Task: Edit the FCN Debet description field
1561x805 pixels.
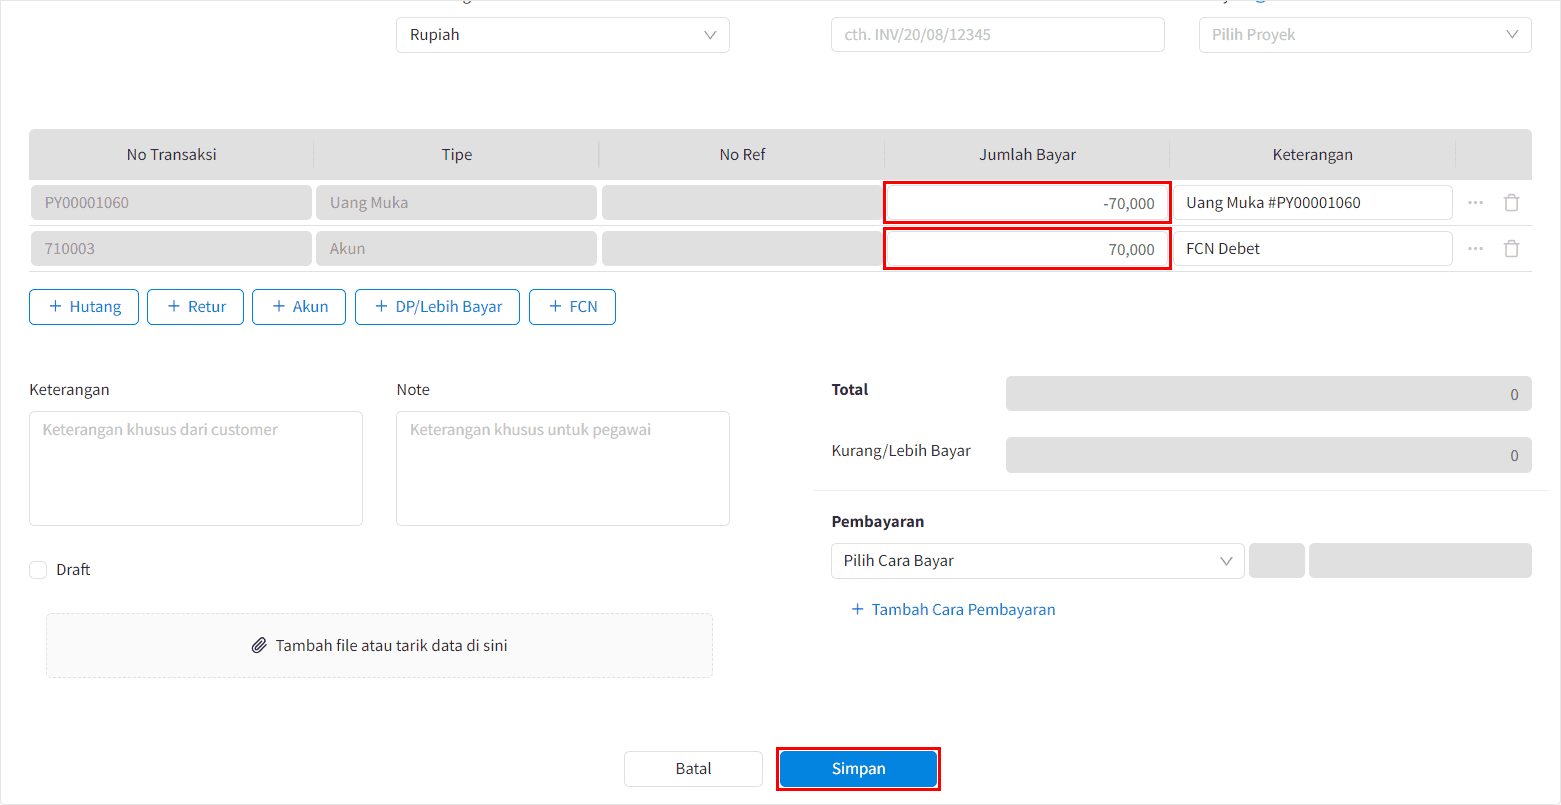Action: pos(1312,248)
